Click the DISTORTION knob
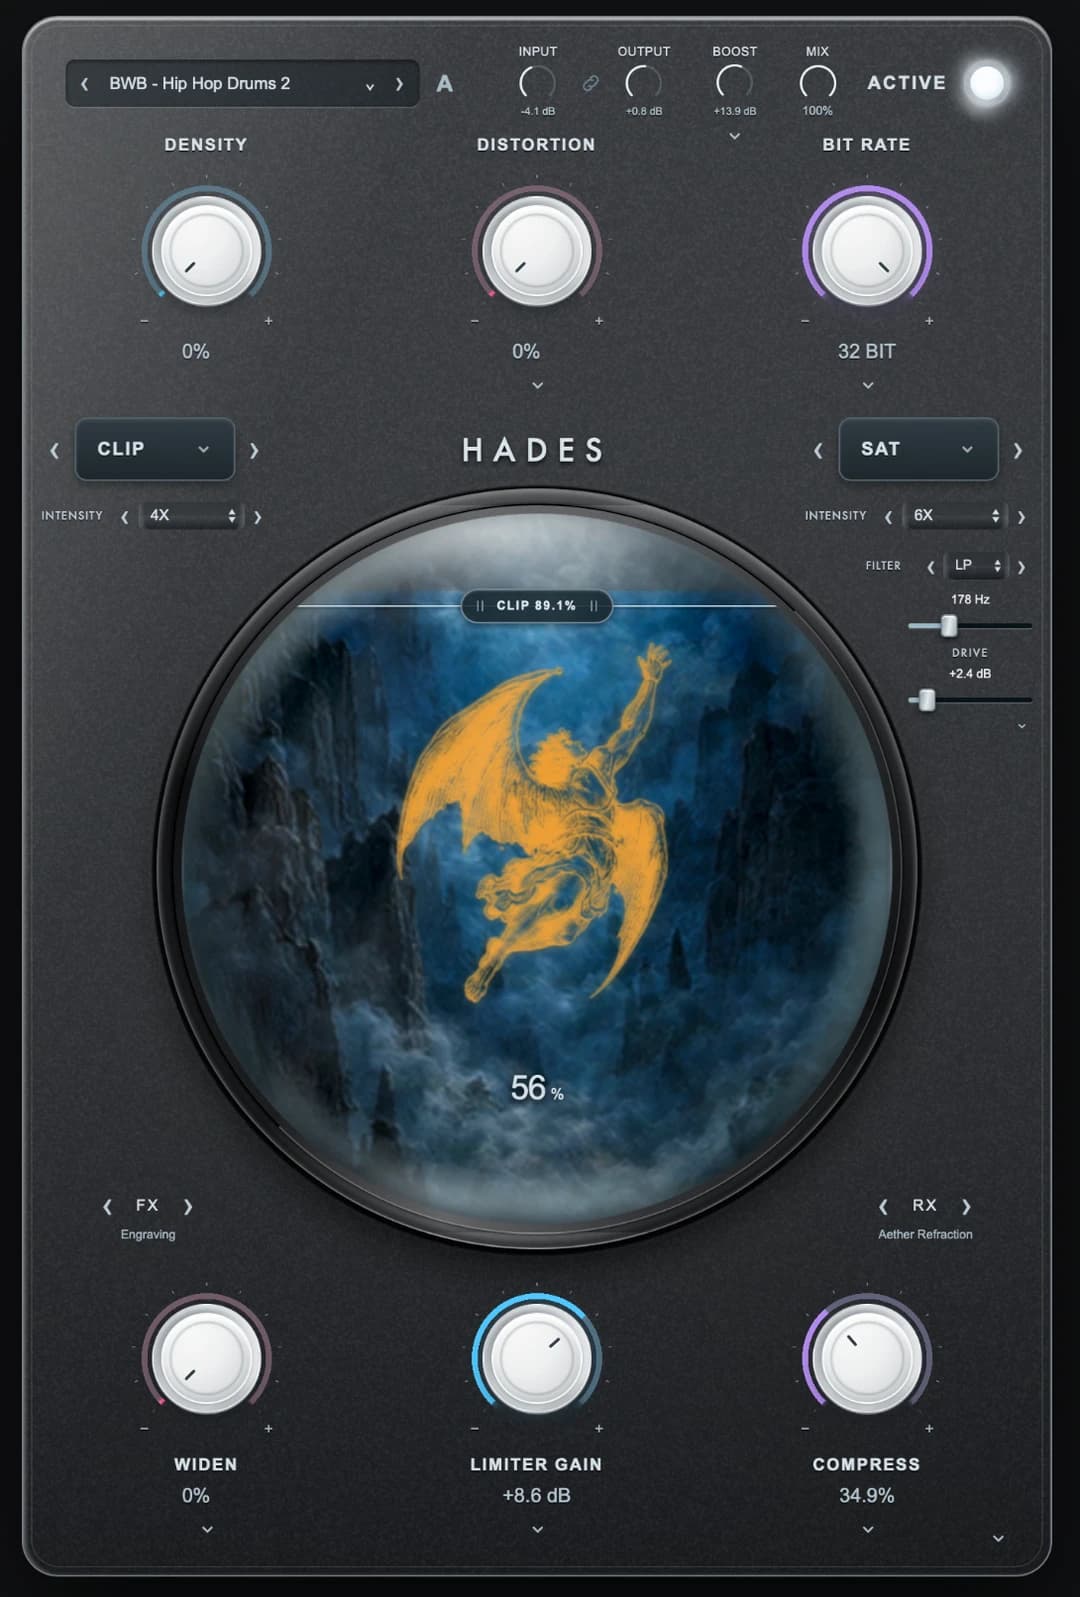 point(537,250)
